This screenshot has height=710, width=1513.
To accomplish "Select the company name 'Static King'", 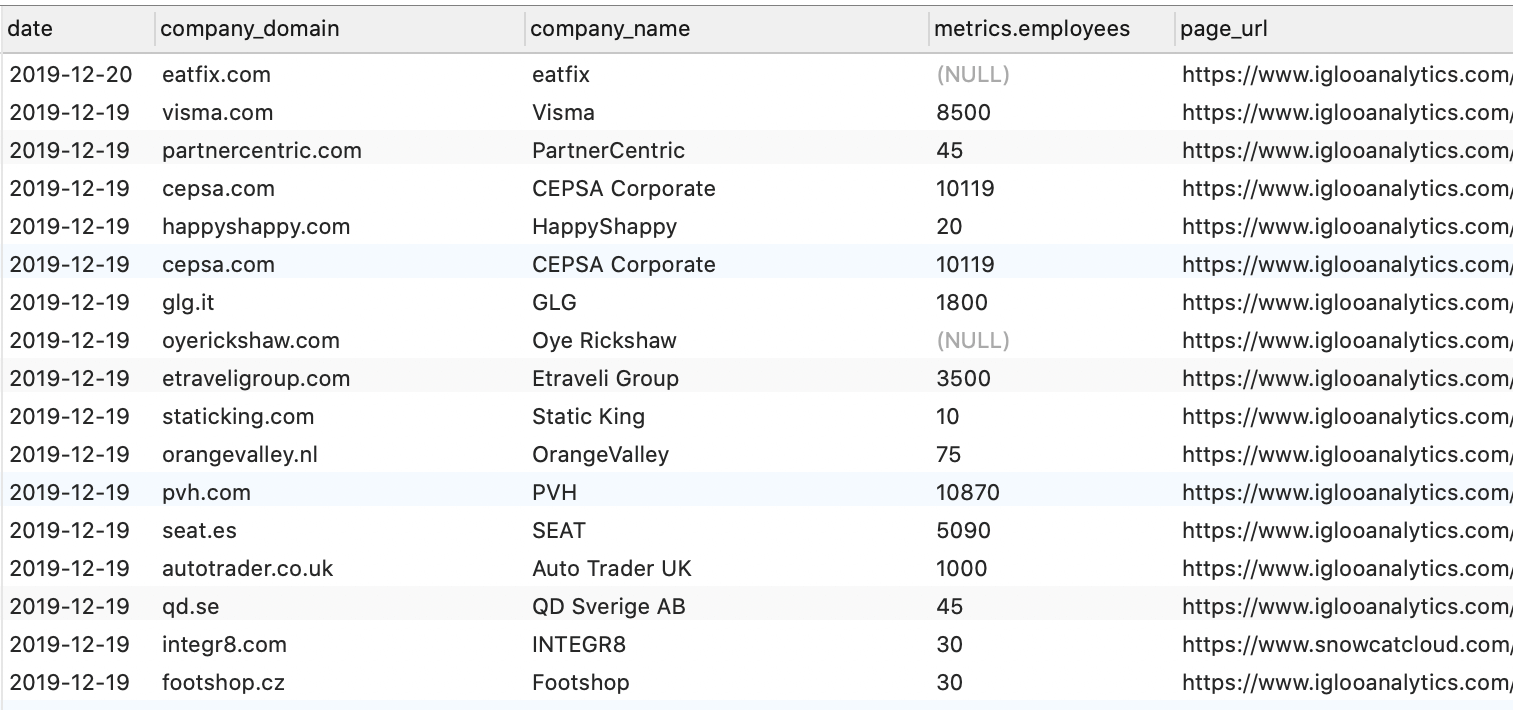I will click(588, 417).
